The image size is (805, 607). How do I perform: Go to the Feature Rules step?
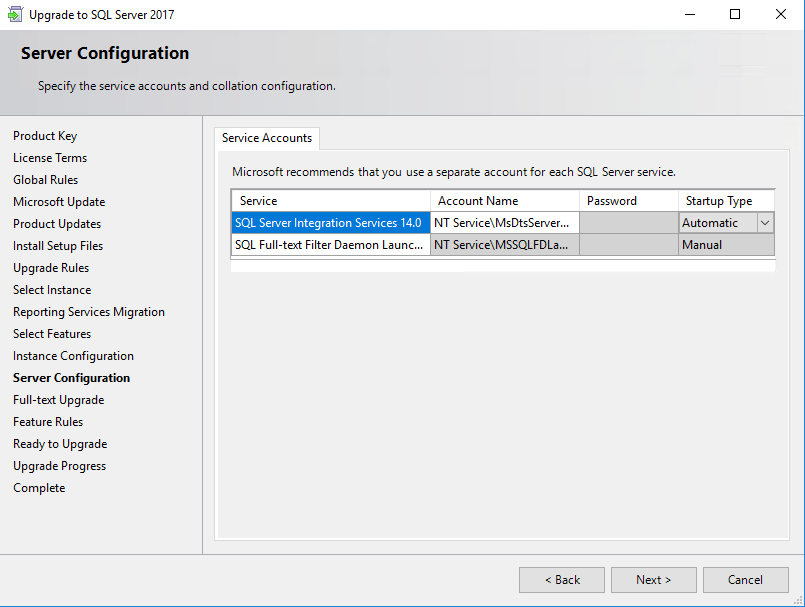click(48, 422)
